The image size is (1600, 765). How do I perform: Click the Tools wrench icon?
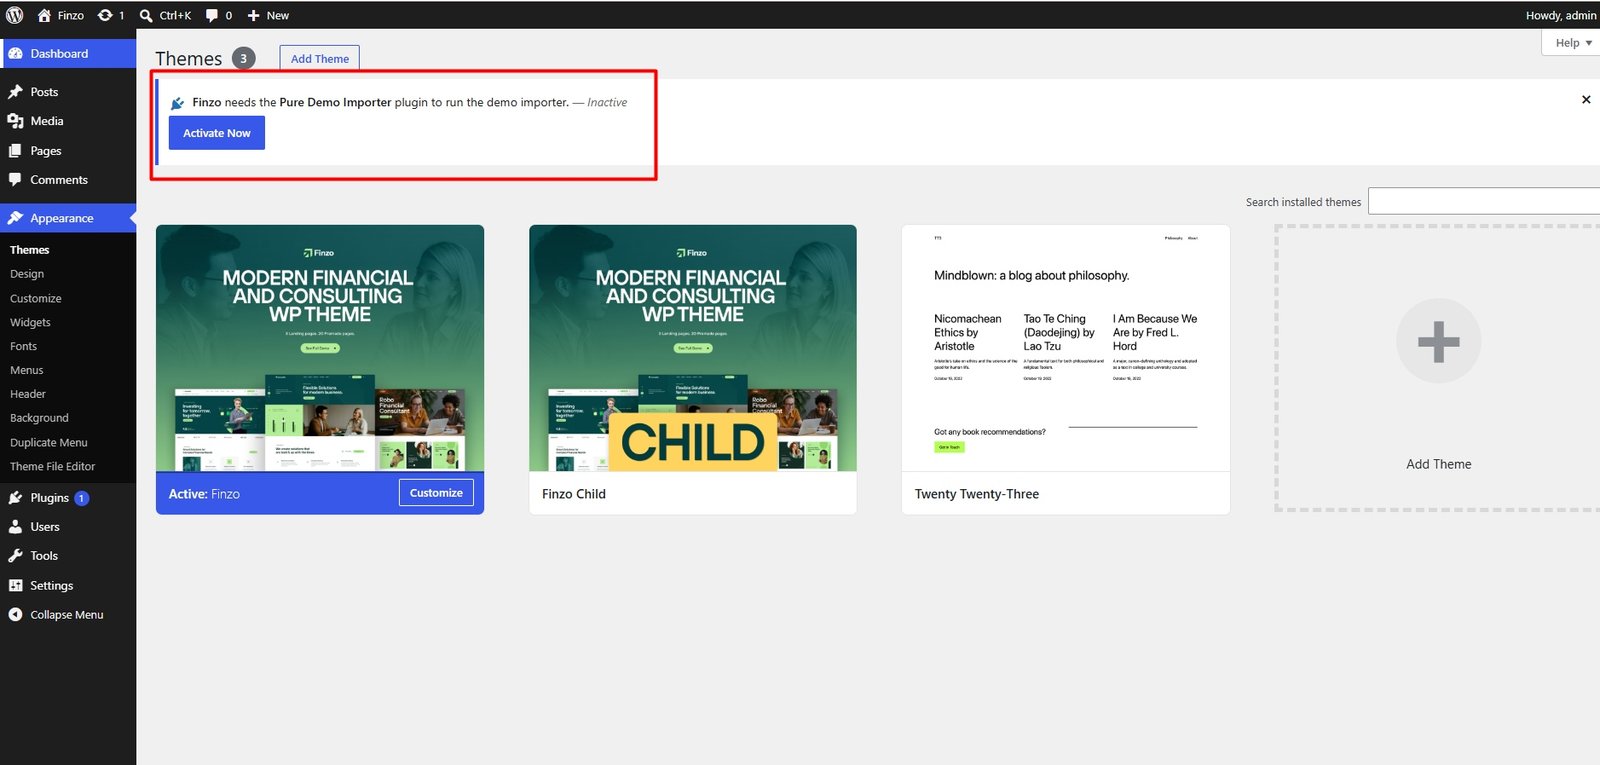15,556
